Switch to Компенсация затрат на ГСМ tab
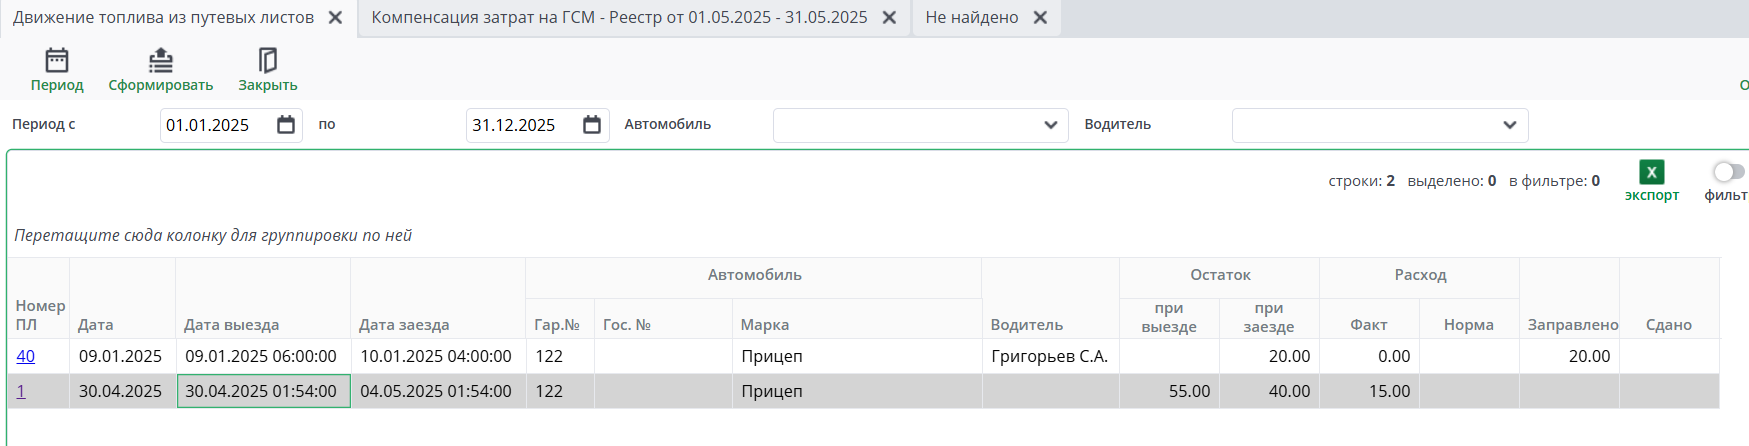1749x446 pixels. pyautogui.click(x=619, y=18)
